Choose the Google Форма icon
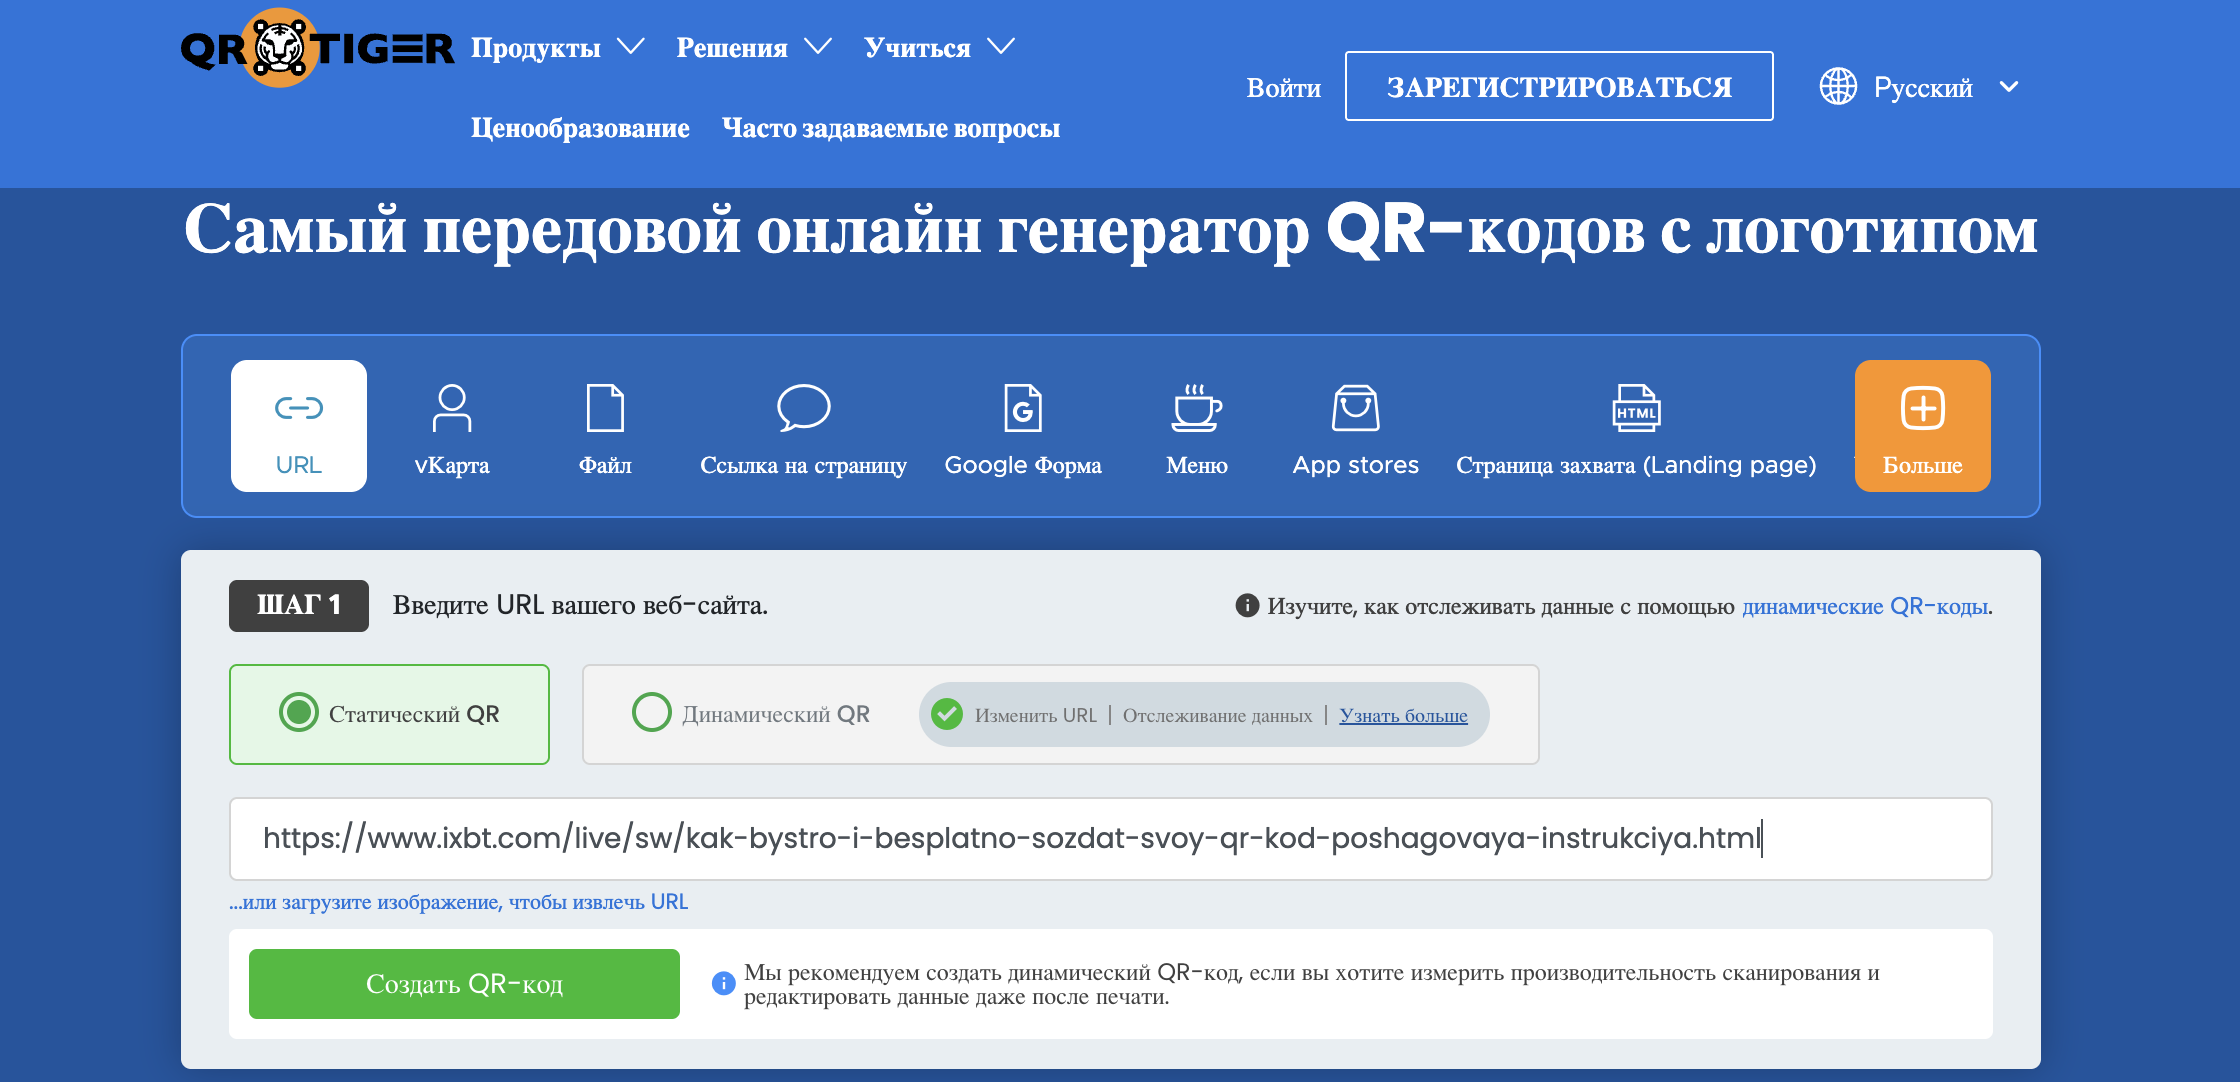Viewport: 2240px width, 1082px height. pos(1022,410)
